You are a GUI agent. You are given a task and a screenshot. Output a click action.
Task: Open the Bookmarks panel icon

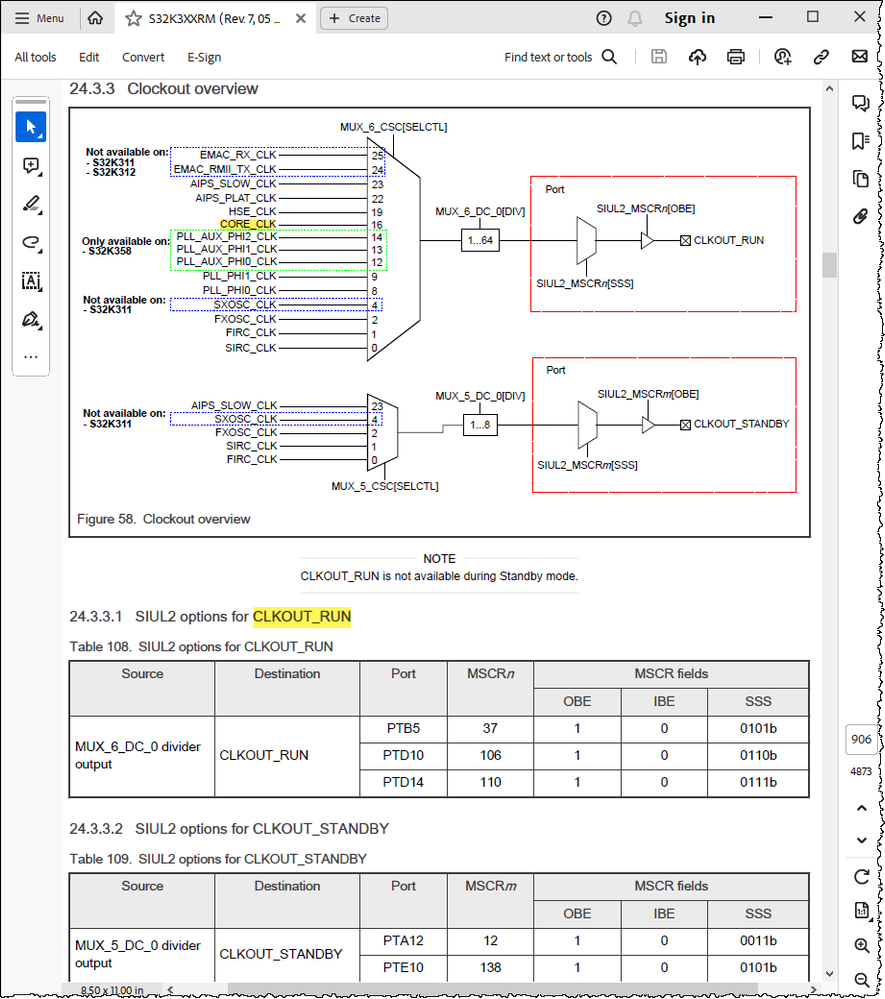pos(861,141)
